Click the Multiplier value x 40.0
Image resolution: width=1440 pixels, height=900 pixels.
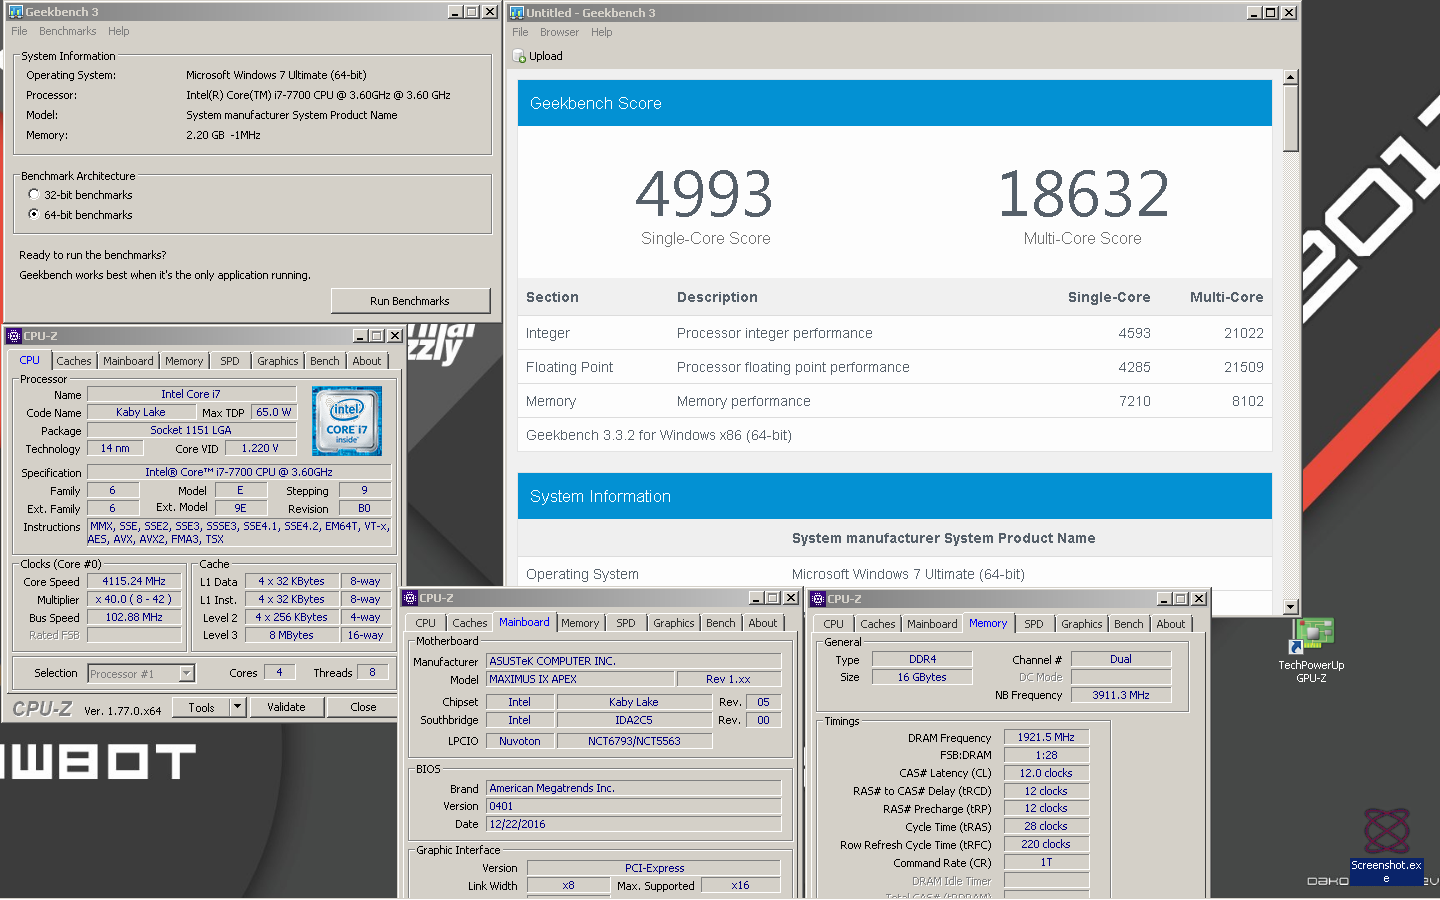click(x=134, y=599)
